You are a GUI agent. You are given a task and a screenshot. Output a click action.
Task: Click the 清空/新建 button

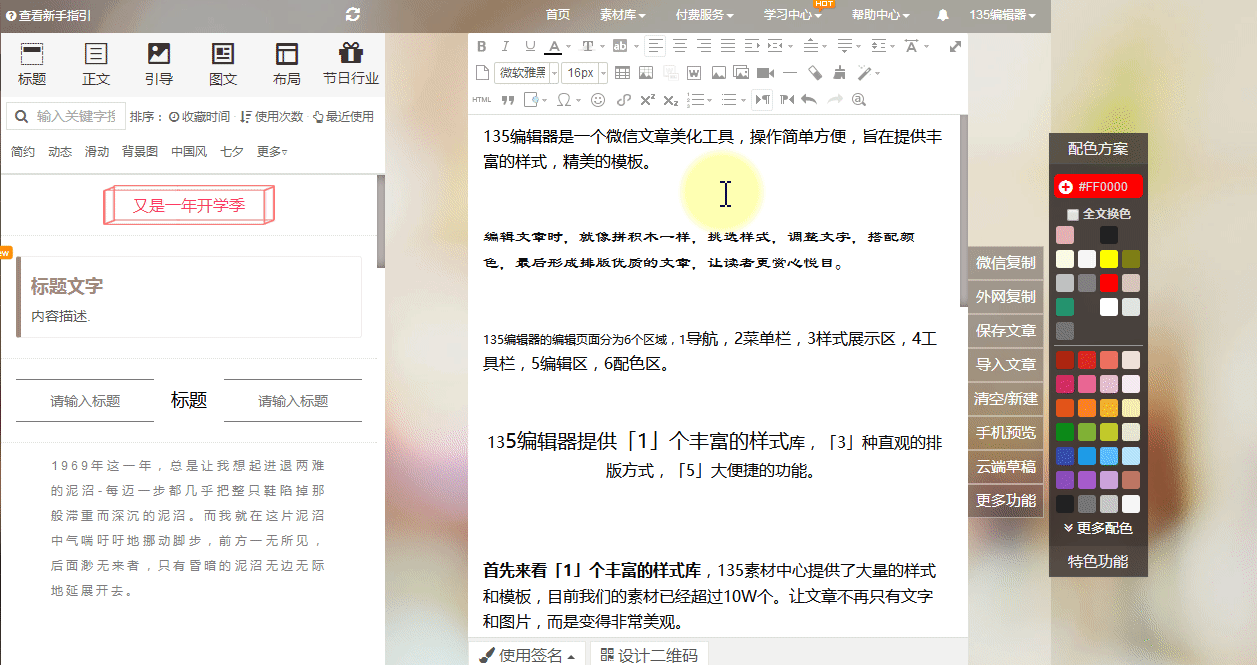click(1006, 399)
